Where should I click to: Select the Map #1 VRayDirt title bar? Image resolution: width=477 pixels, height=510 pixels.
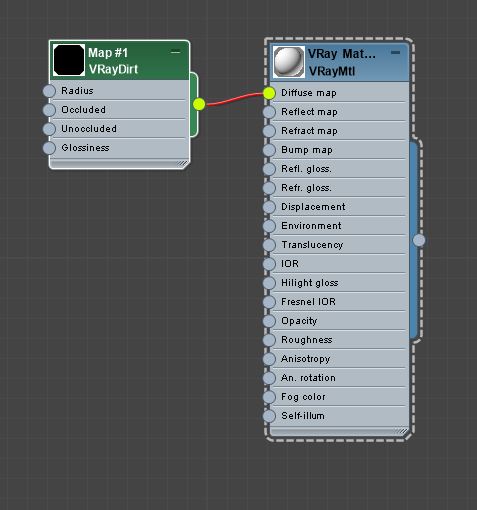119,60
